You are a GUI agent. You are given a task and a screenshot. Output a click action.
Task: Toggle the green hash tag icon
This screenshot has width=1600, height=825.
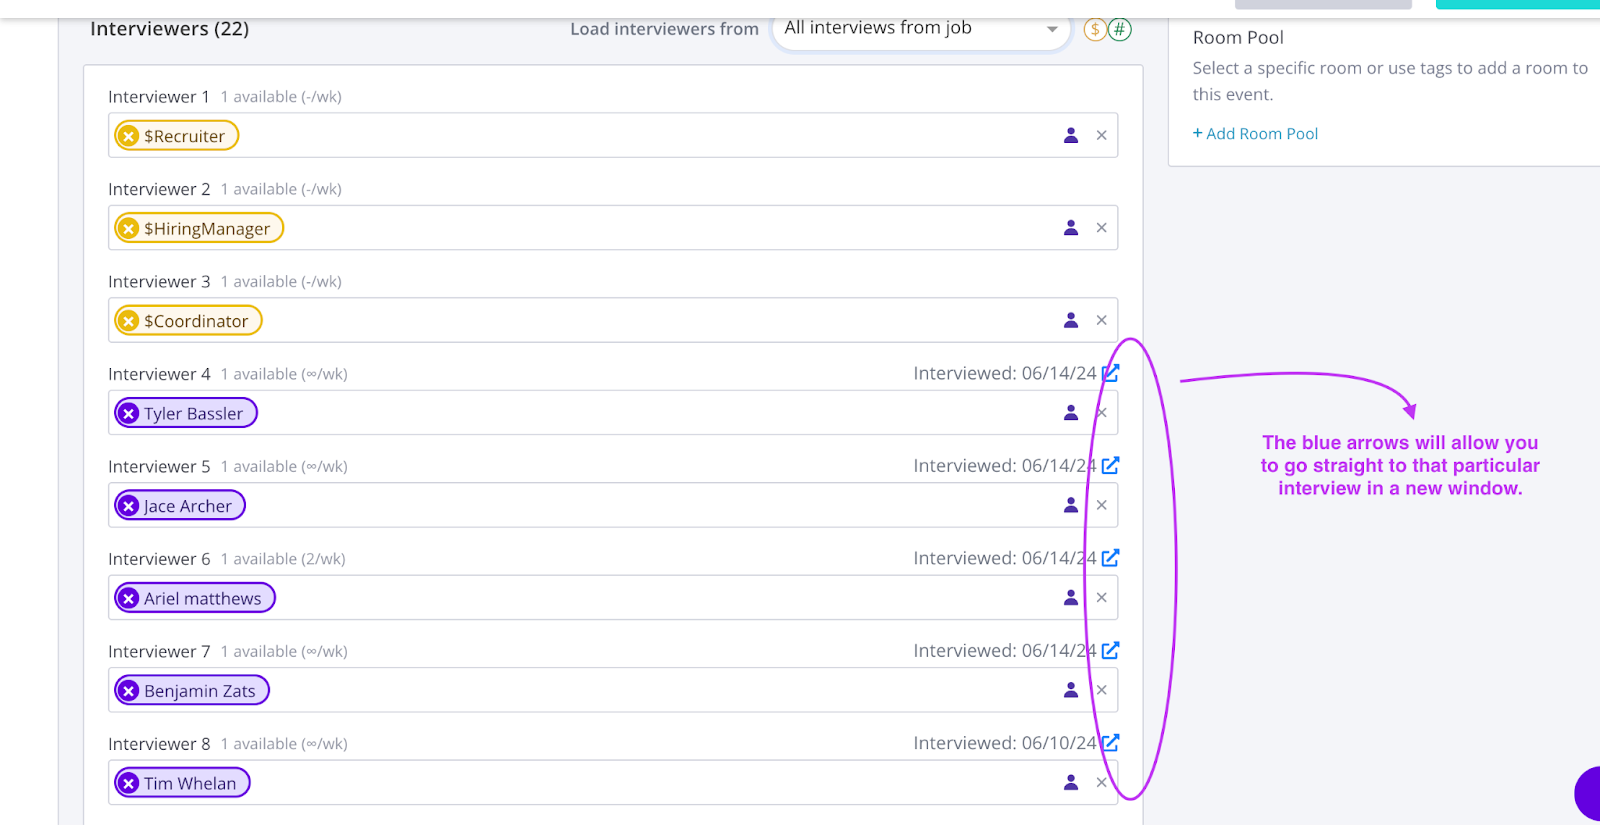1120,29
